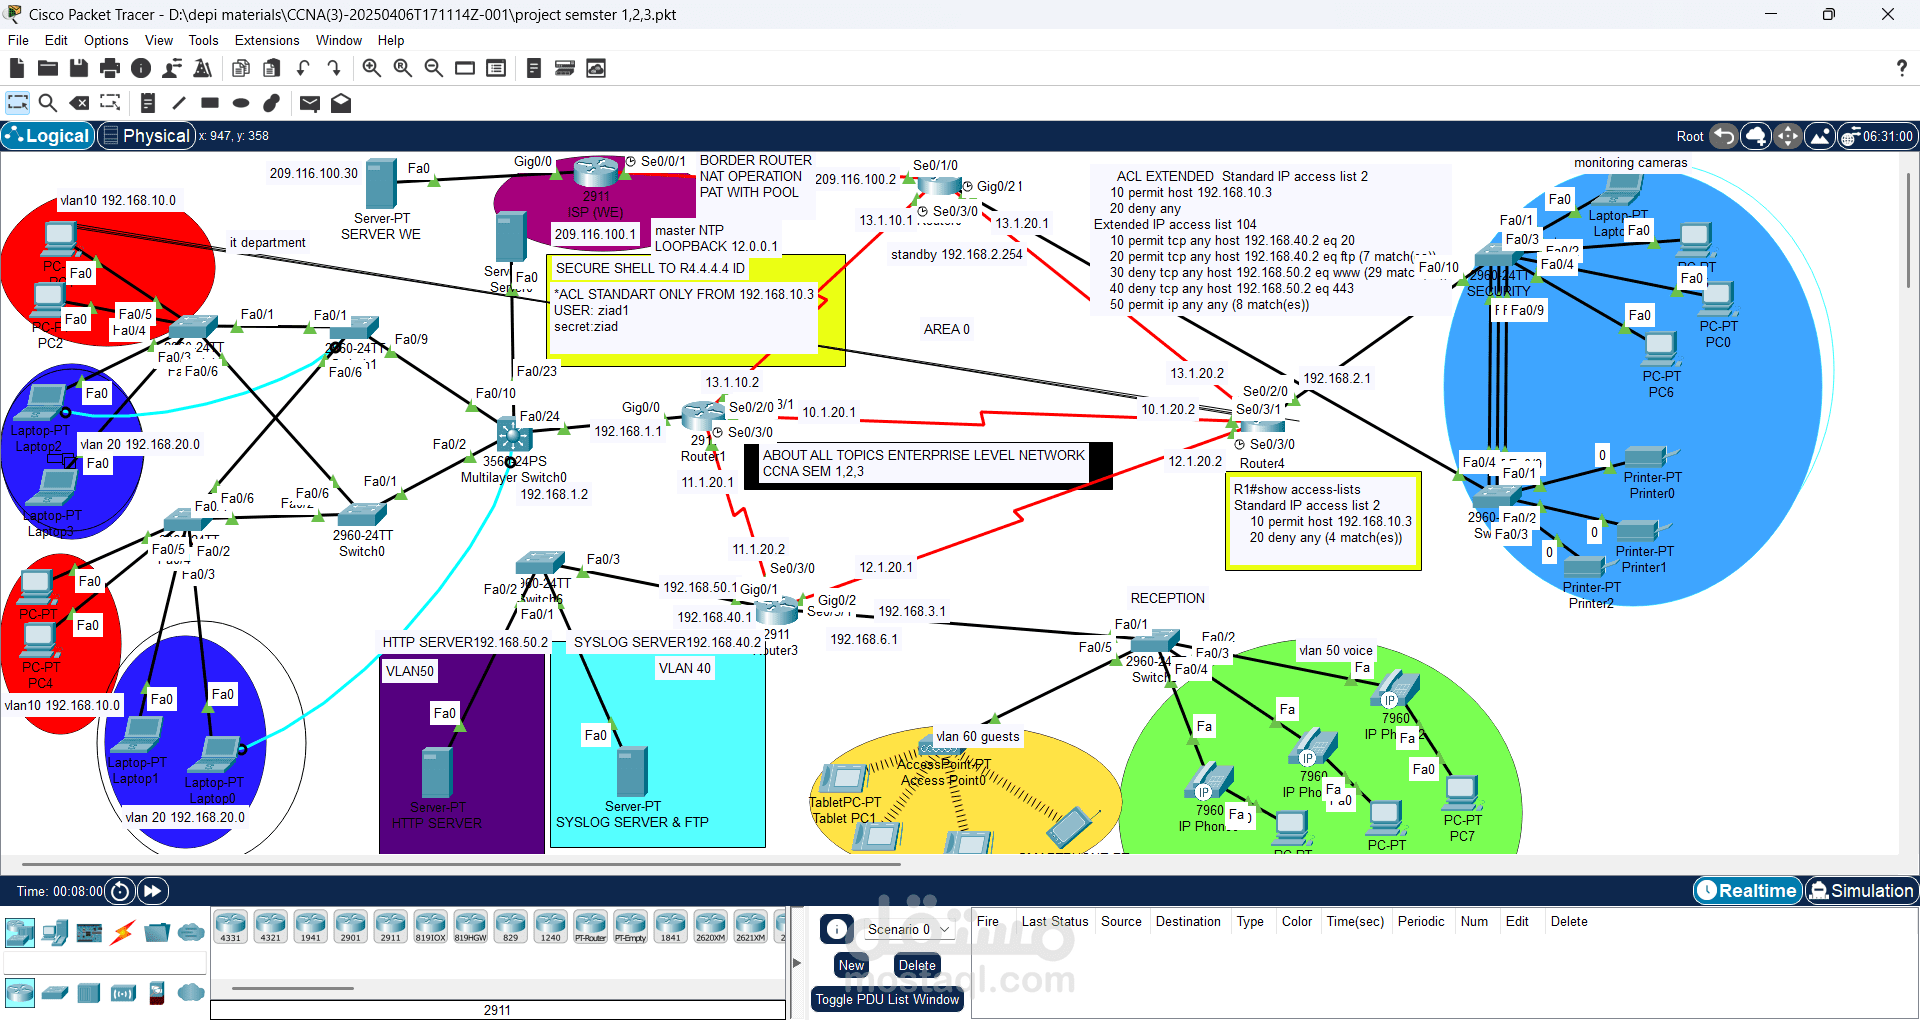Screen dimensions: 1920x1020
Task: Click the Zoom In toolbar icon
Action: coord(371,68)
